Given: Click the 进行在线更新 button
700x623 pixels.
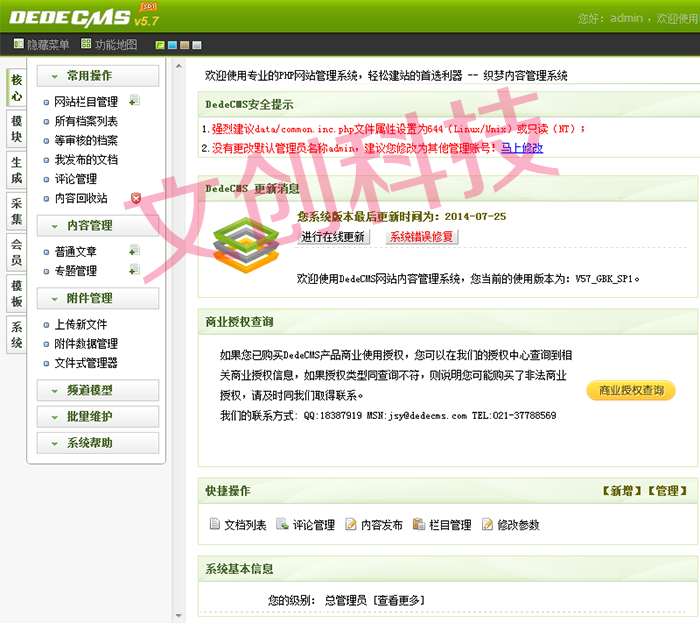Looking at the screenshot, I should coord(333,237).
